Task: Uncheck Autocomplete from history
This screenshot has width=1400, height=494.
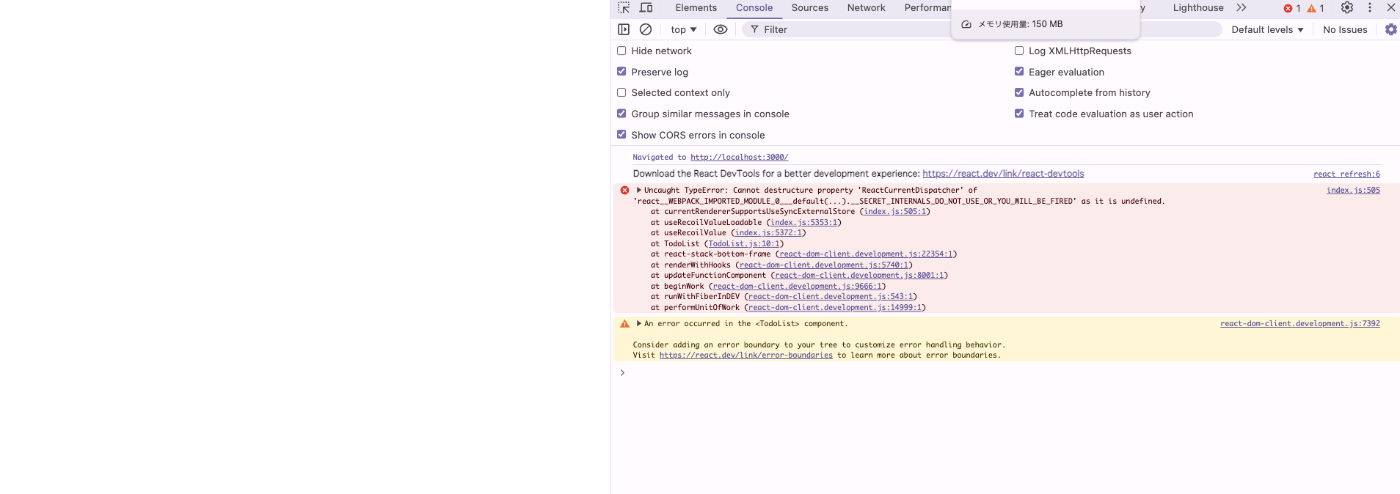Action: click(x=1020, y=93)
